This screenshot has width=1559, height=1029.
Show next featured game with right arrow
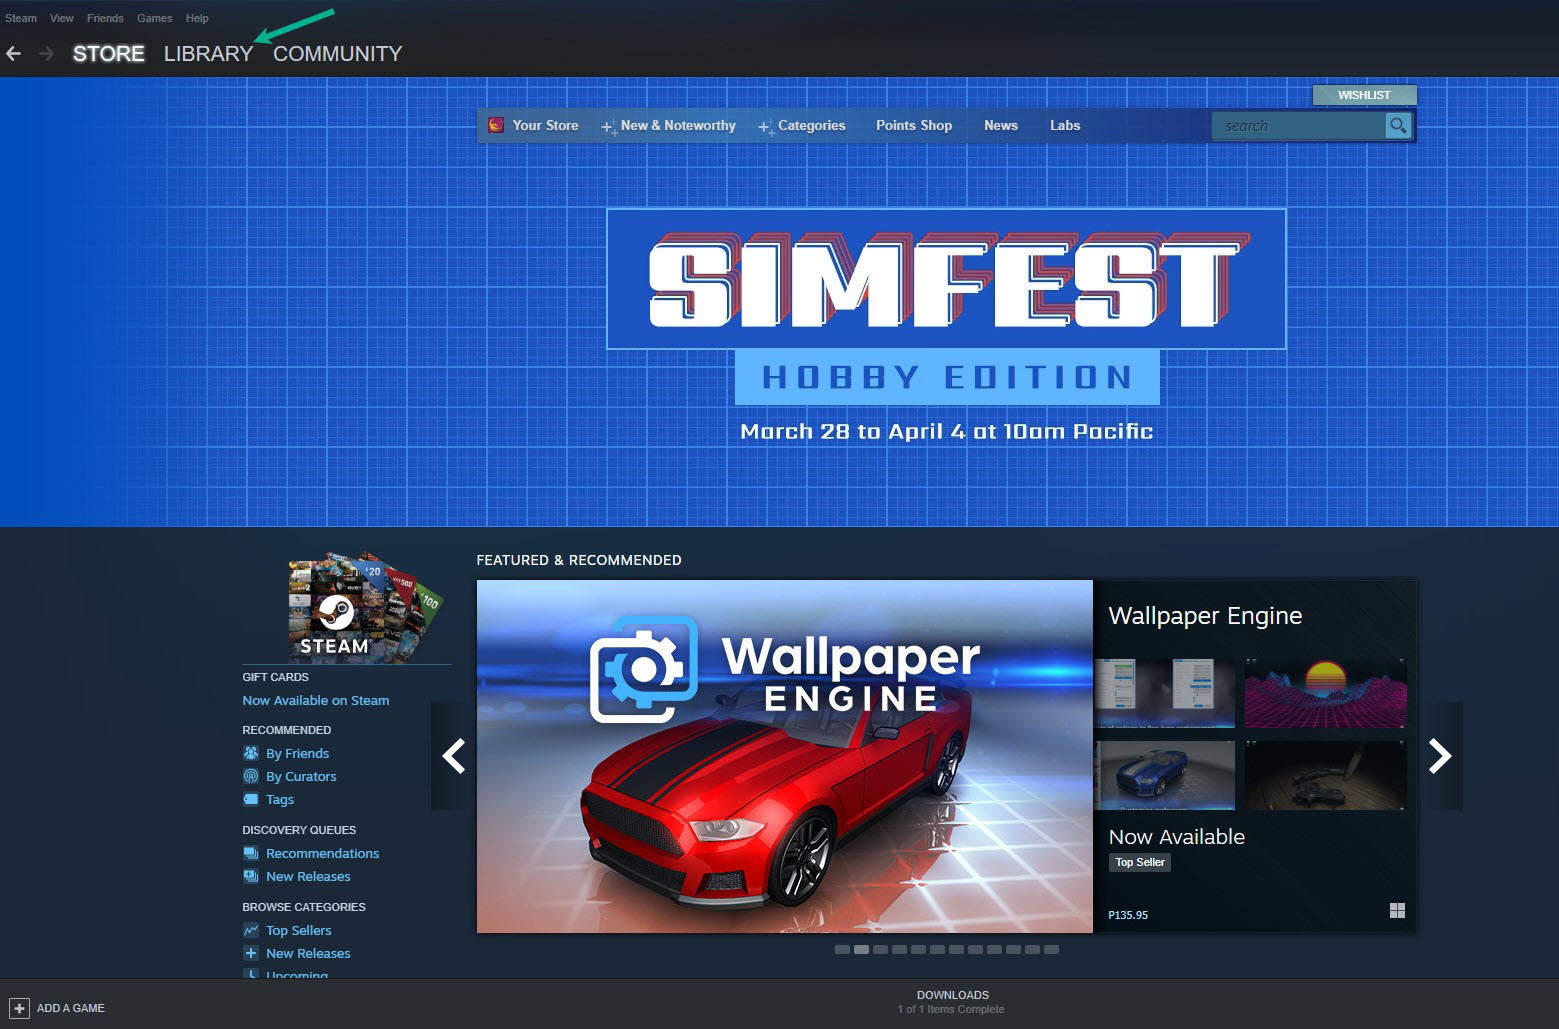(x=1440, y=756)
